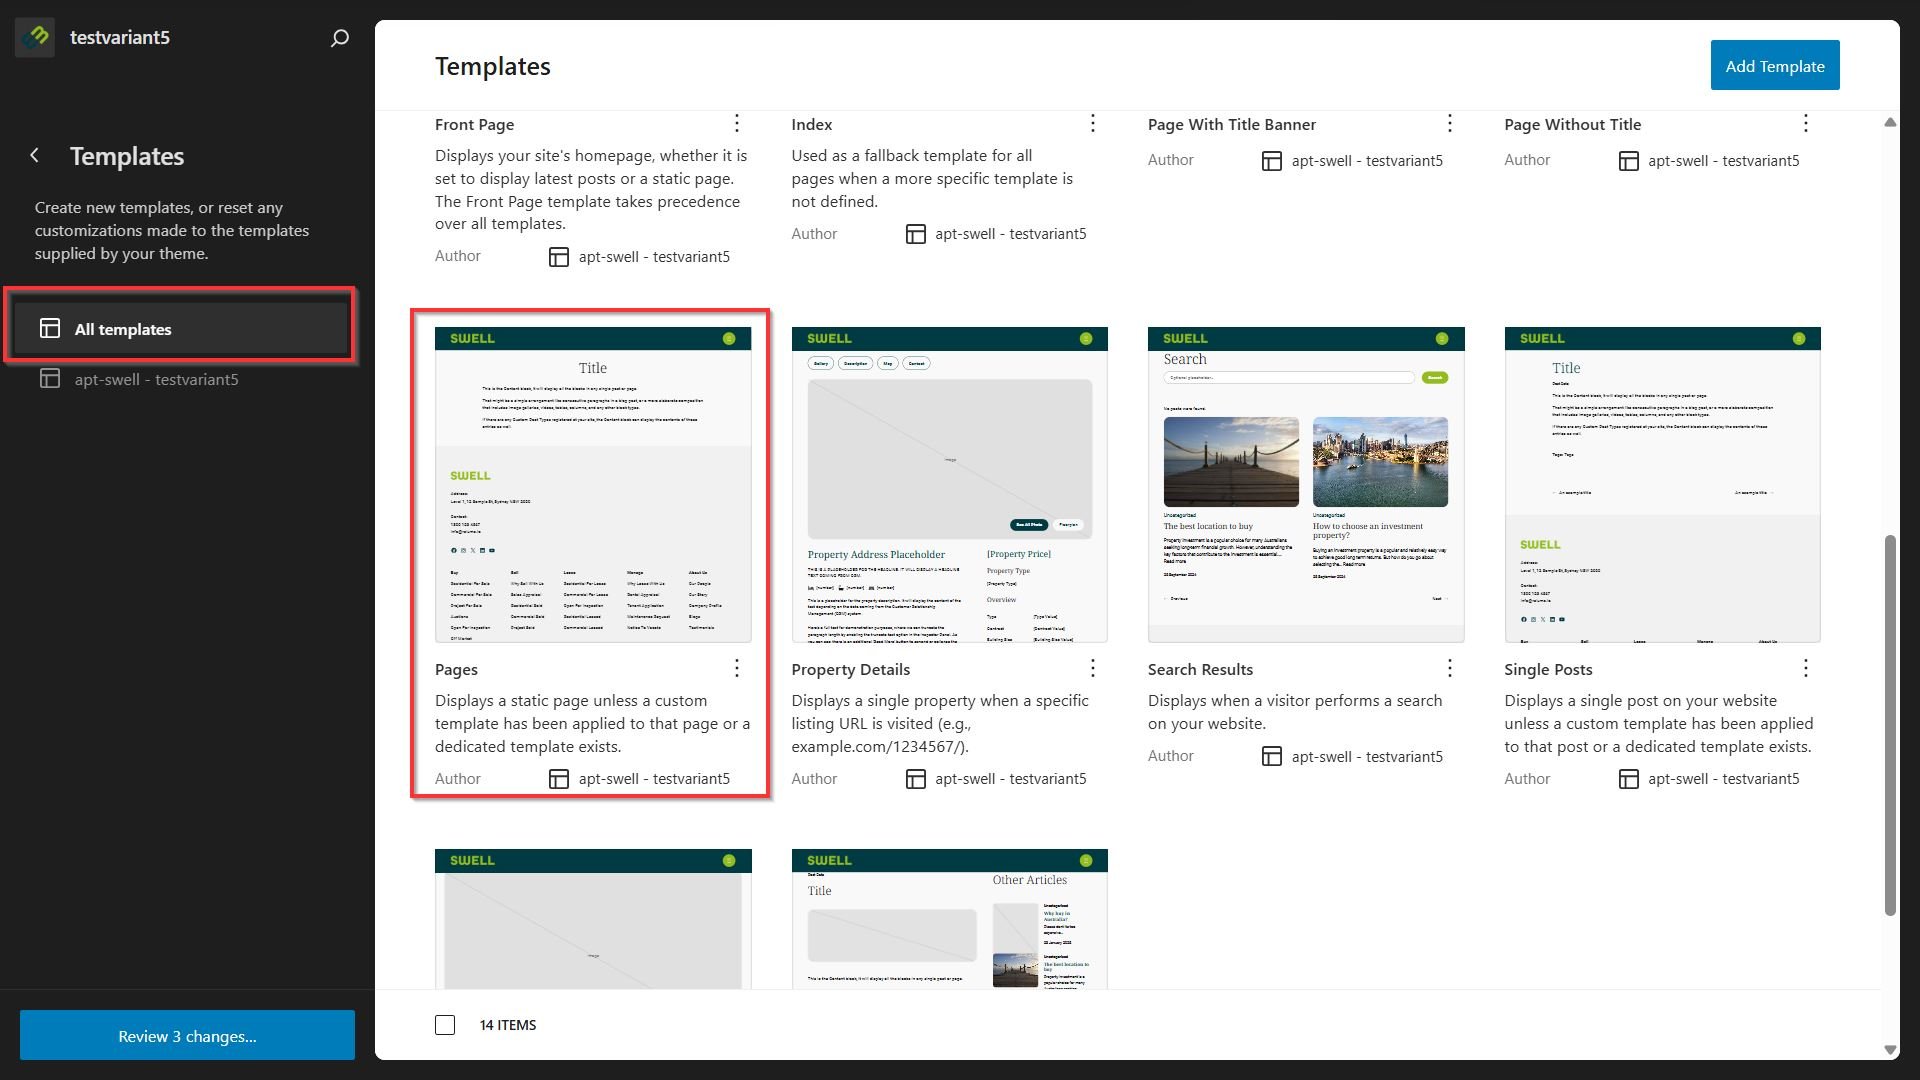The image size is (1920, 1080).
Task: Click the testvariant5 site logo icon
Action: (x=35, y=37)
